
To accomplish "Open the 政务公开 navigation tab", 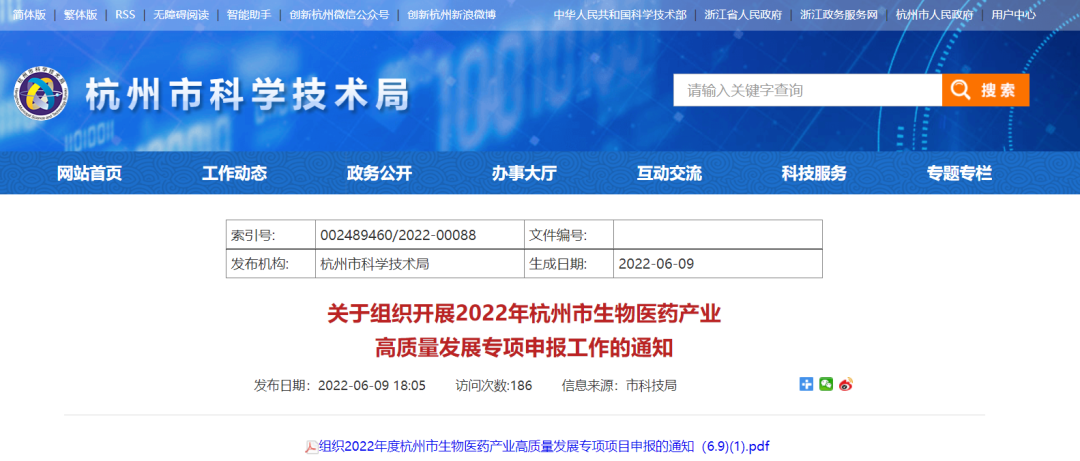I will [x=379, y=173].
